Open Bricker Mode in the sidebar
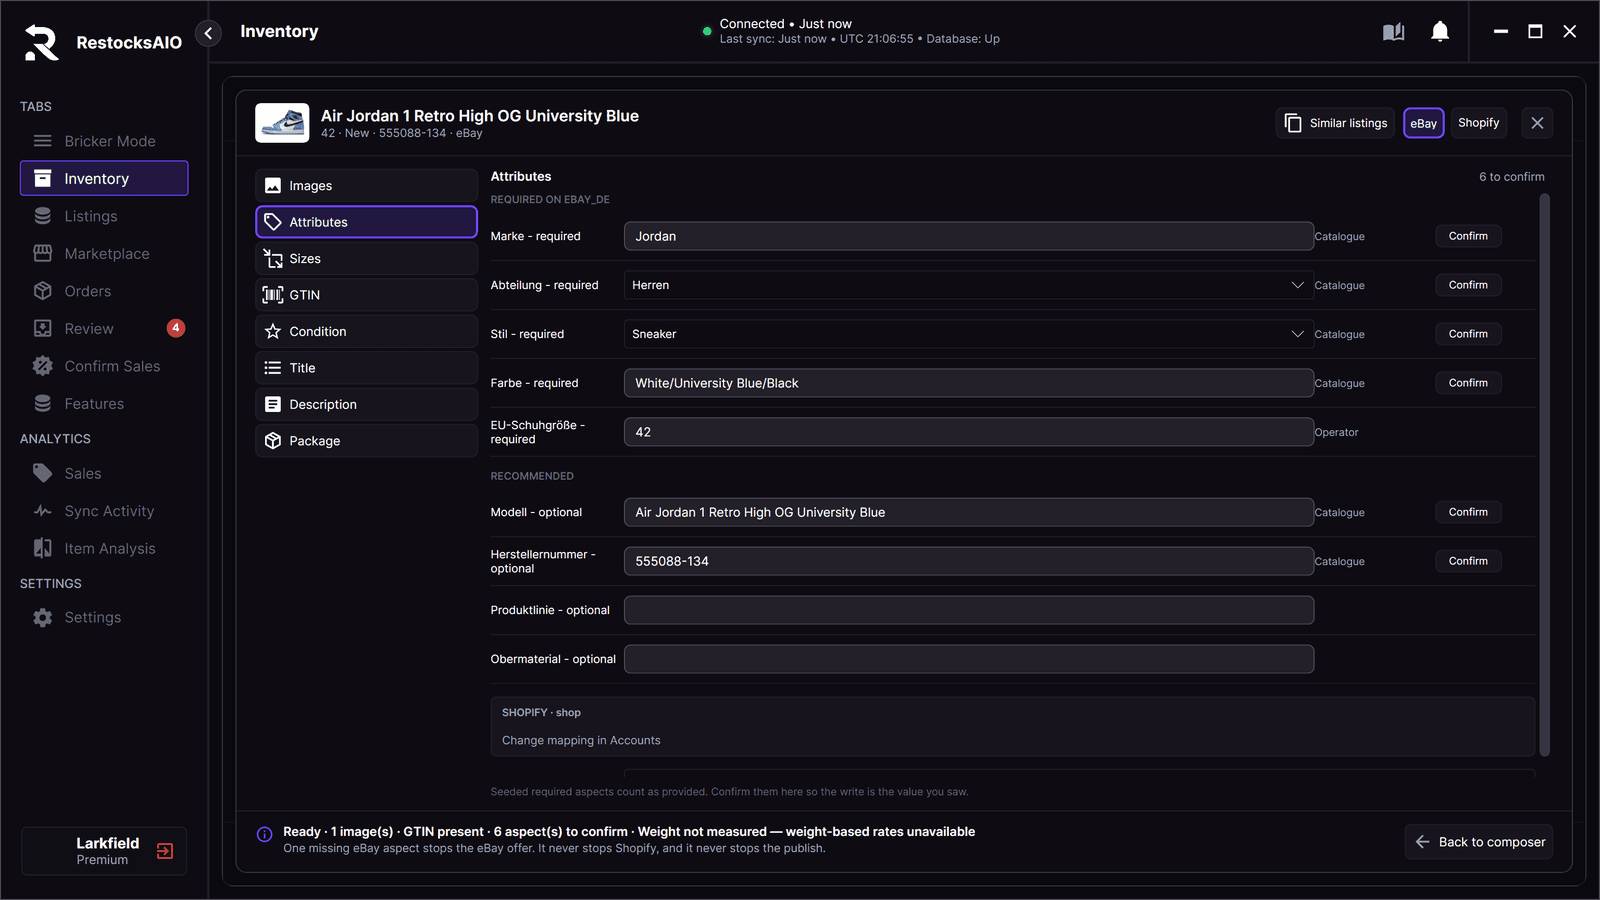 104,141
